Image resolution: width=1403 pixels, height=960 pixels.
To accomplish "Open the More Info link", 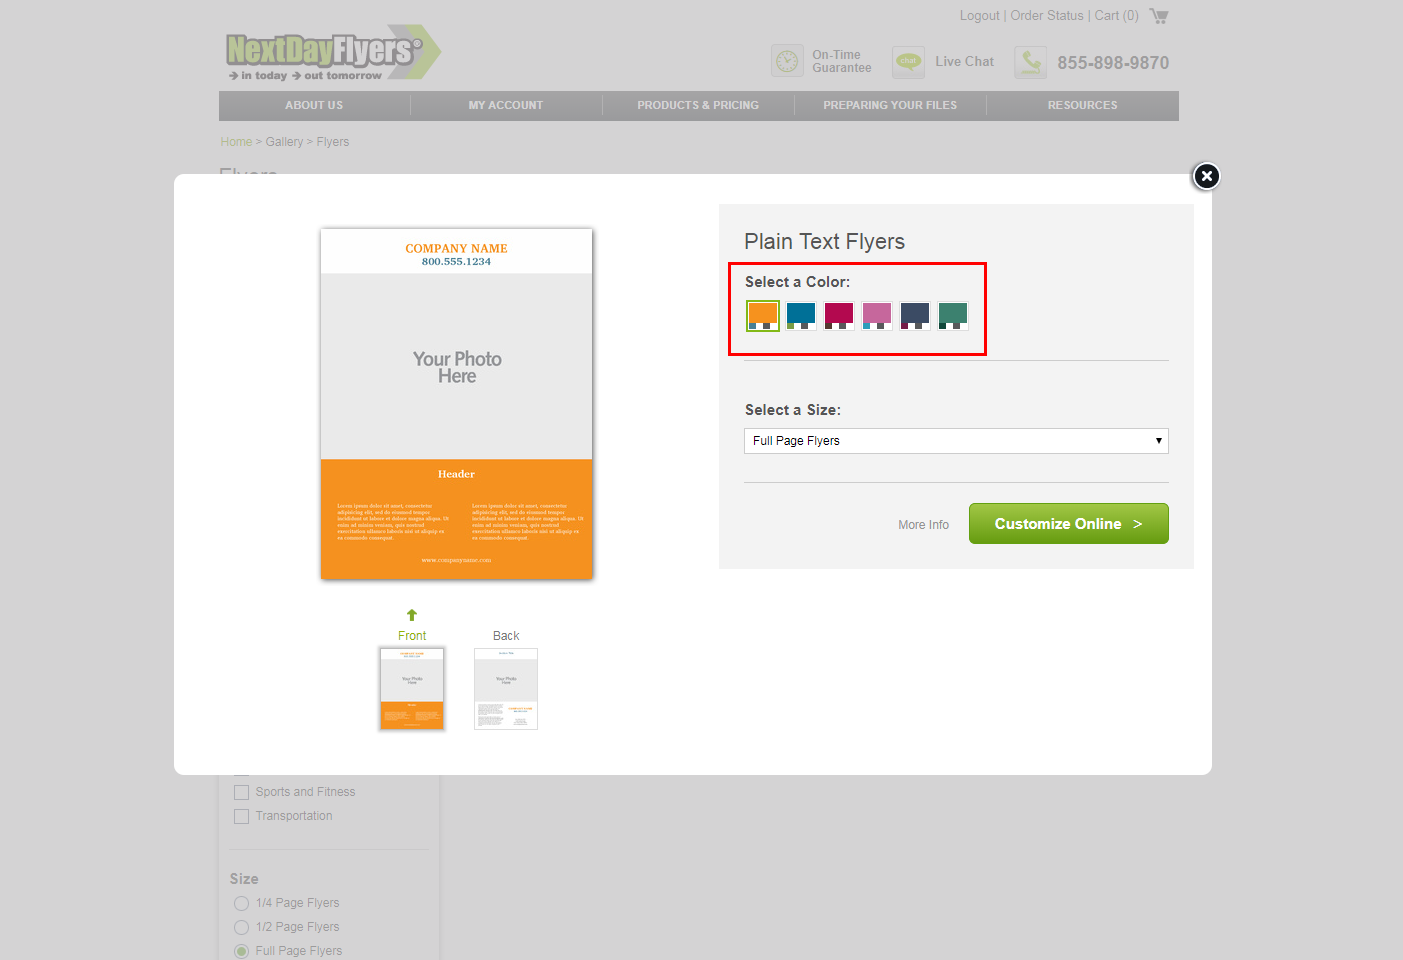I will [923, 525].
